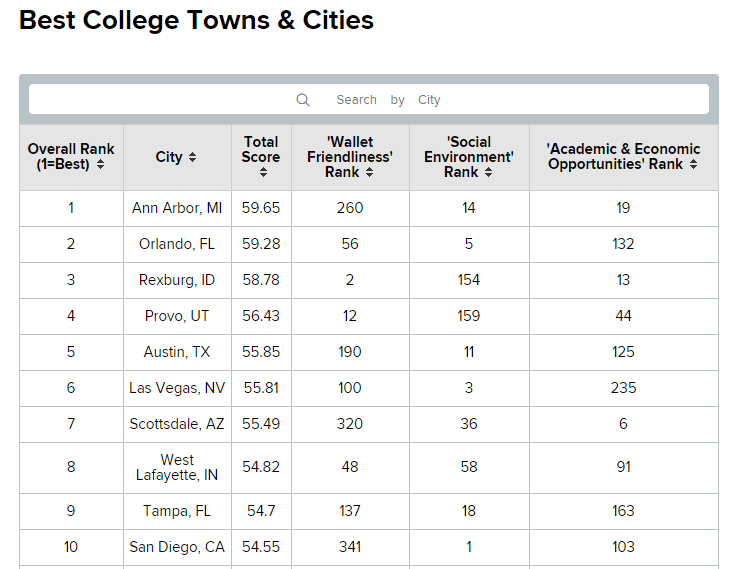Select the Orlando, FL row city name
The height and width of the screenshot is (569, 737).
tap(177, 244)
